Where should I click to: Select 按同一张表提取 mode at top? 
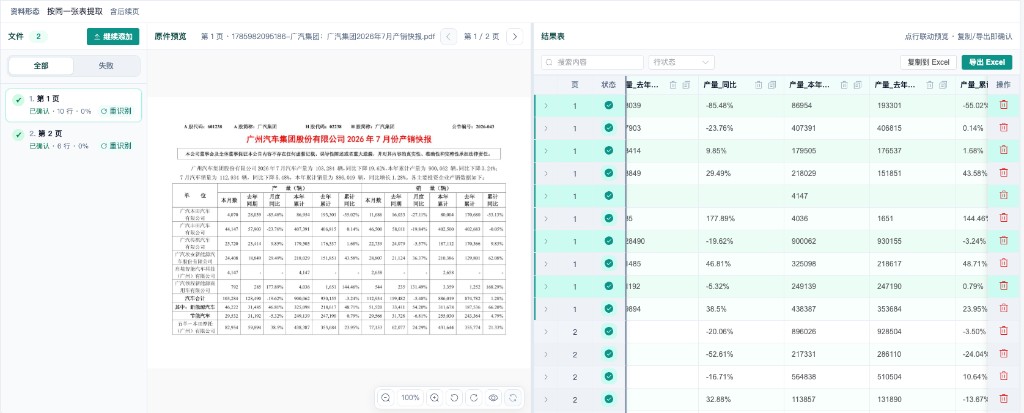(x=74, y=12)
